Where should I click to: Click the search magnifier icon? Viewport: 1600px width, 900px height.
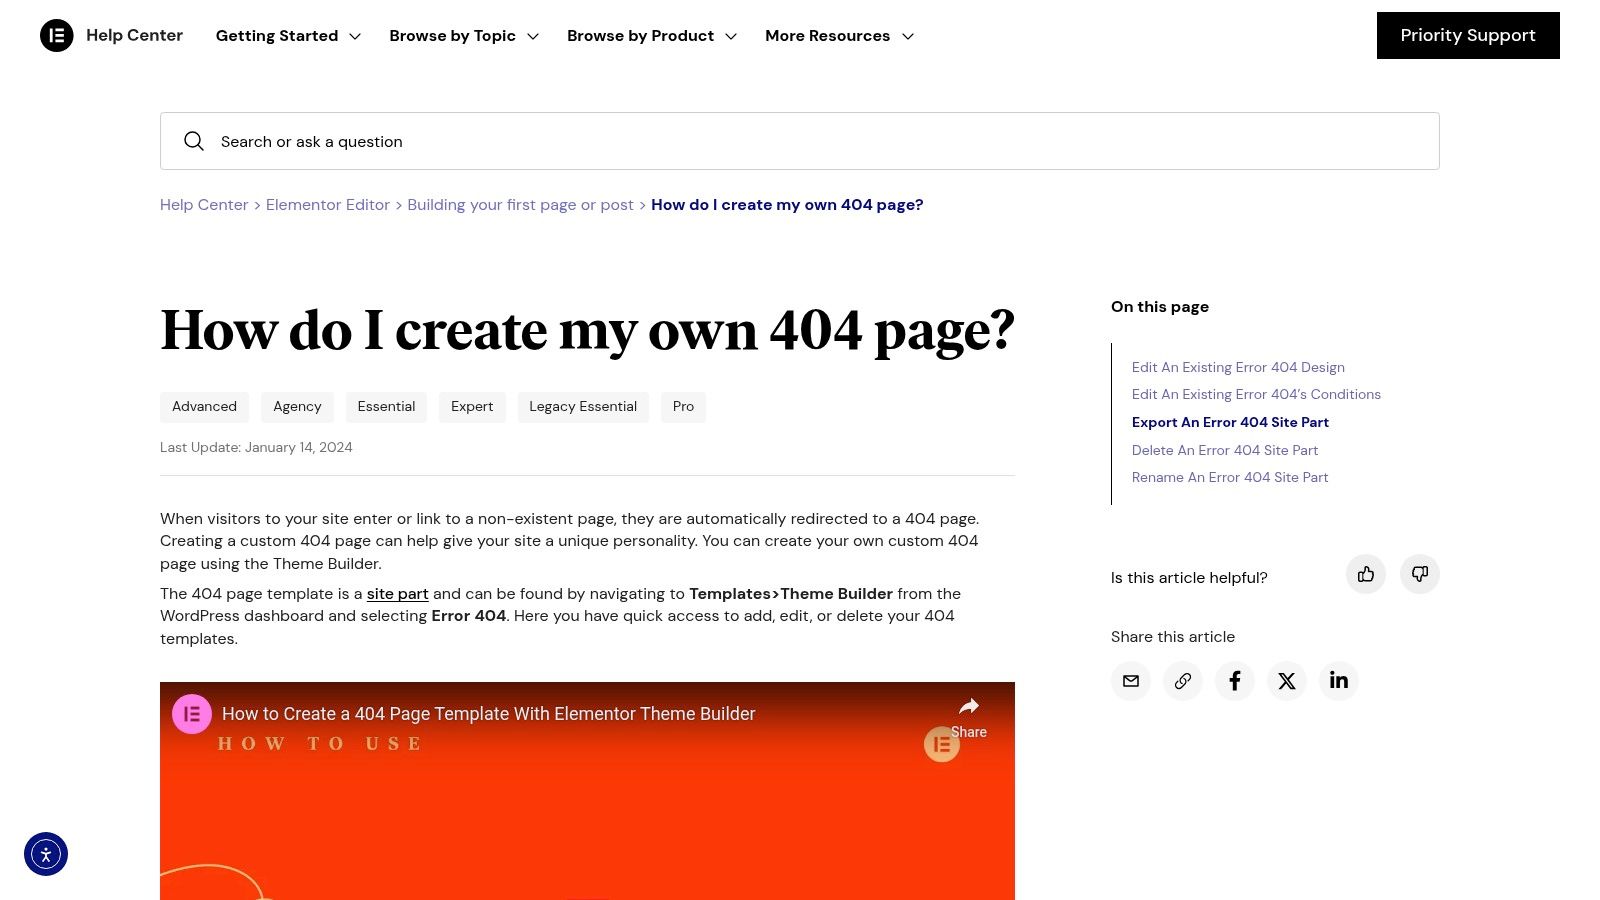[x=194, y=141]
